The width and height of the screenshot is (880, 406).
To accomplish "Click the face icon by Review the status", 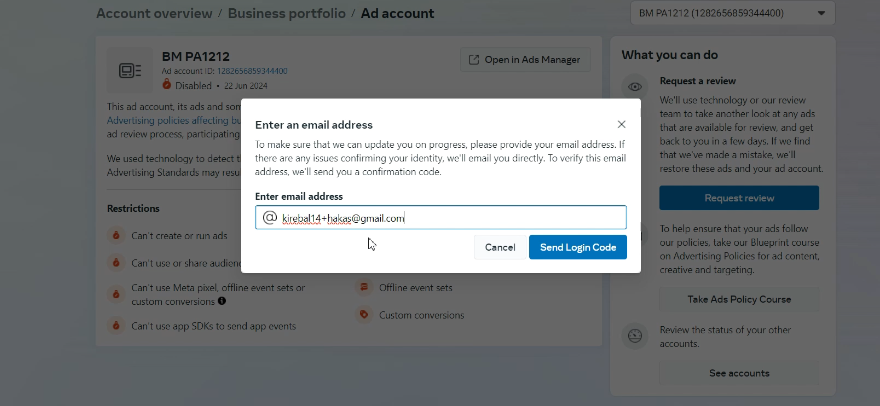I will point(634,336).
